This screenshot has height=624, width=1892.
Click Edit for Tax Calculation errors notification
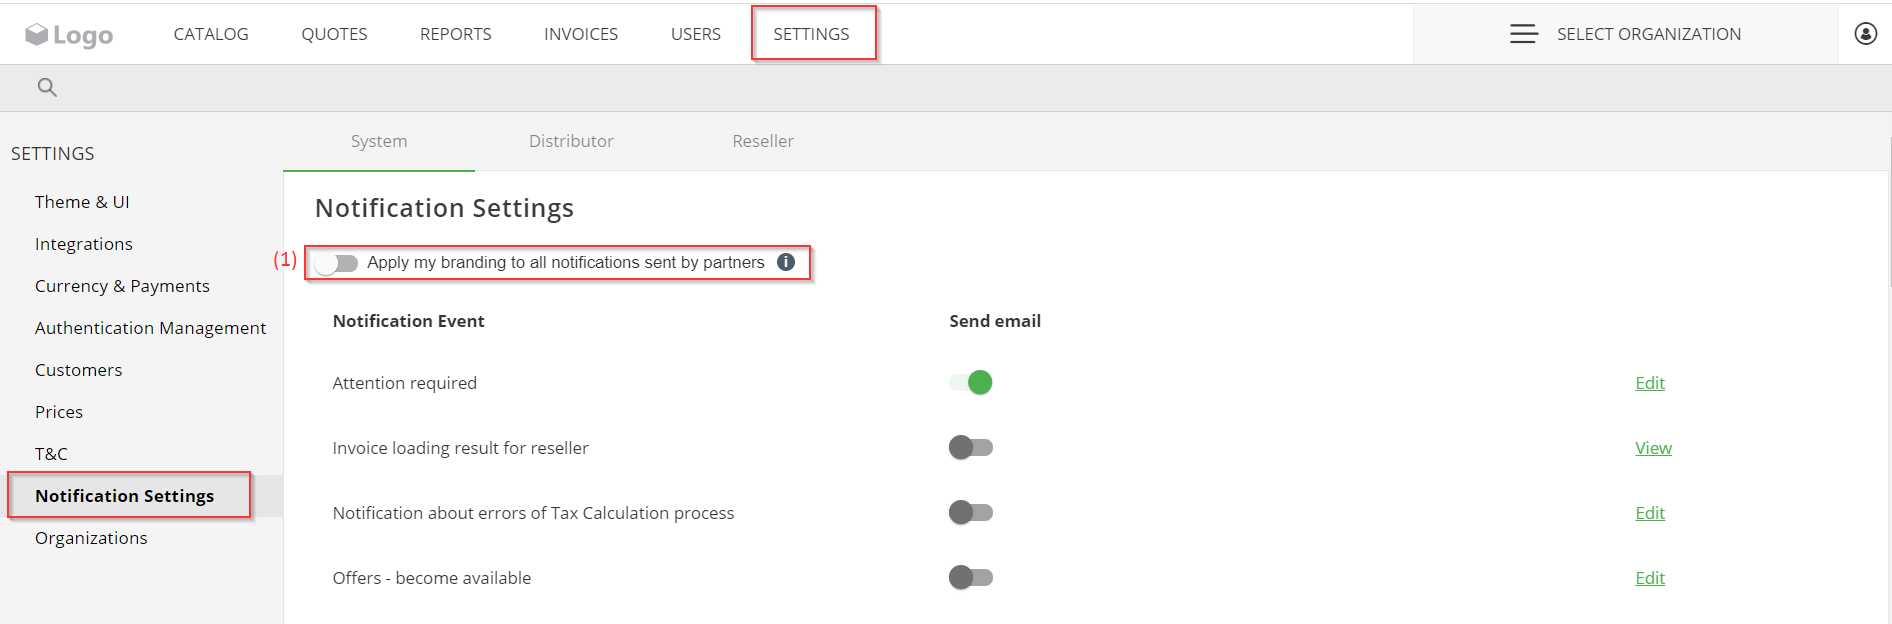[1650, 513]
